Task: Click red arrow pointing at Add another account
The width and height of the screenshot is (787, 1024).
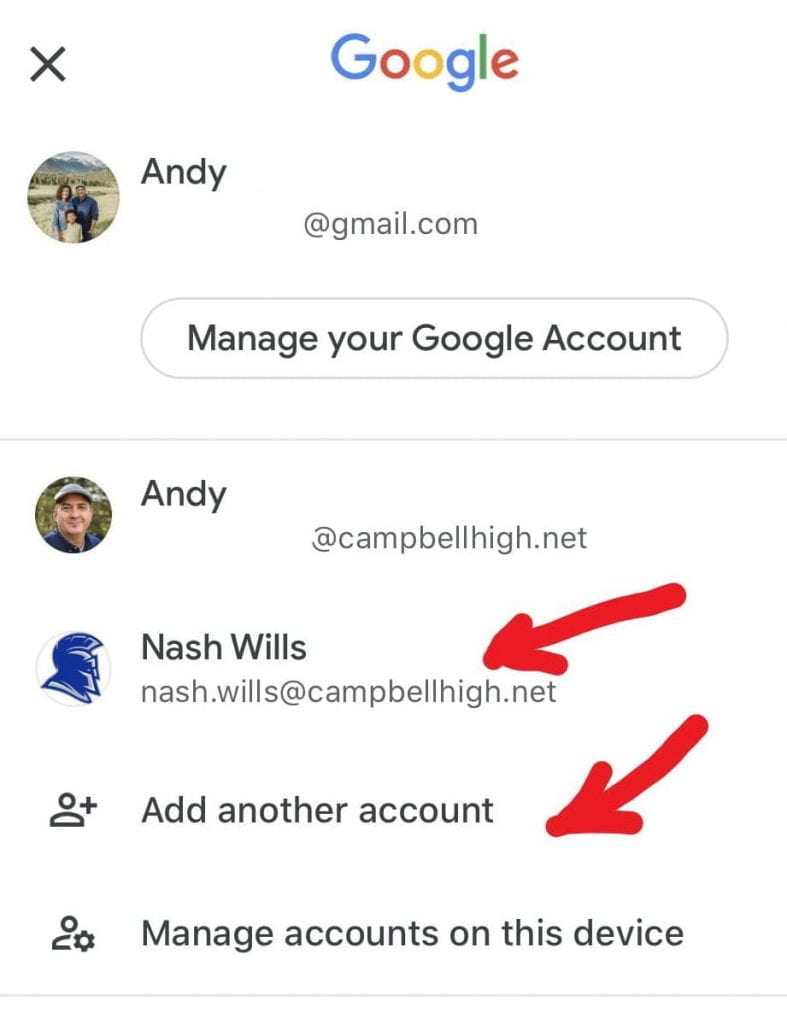Action: (627, 776)
